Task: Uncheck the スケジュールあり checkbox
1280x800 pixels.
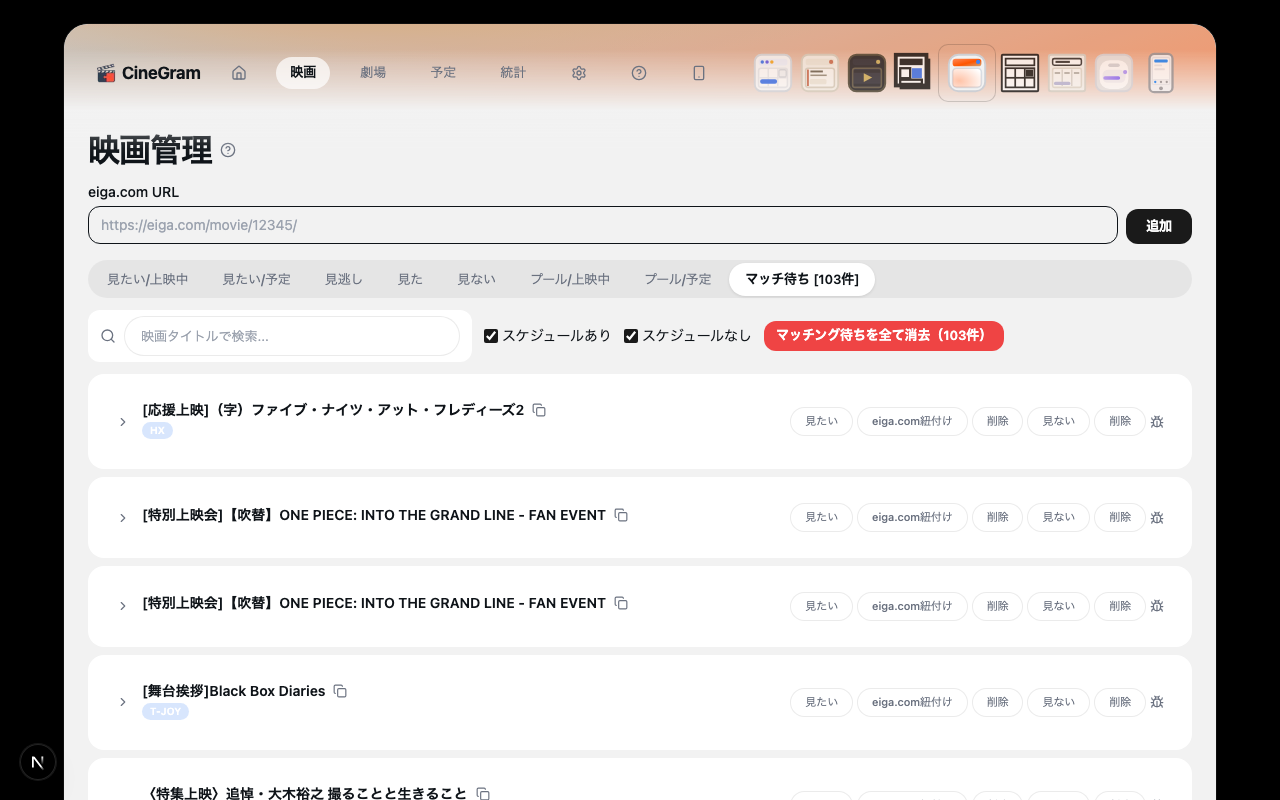Action: click(x=491, y=336)
